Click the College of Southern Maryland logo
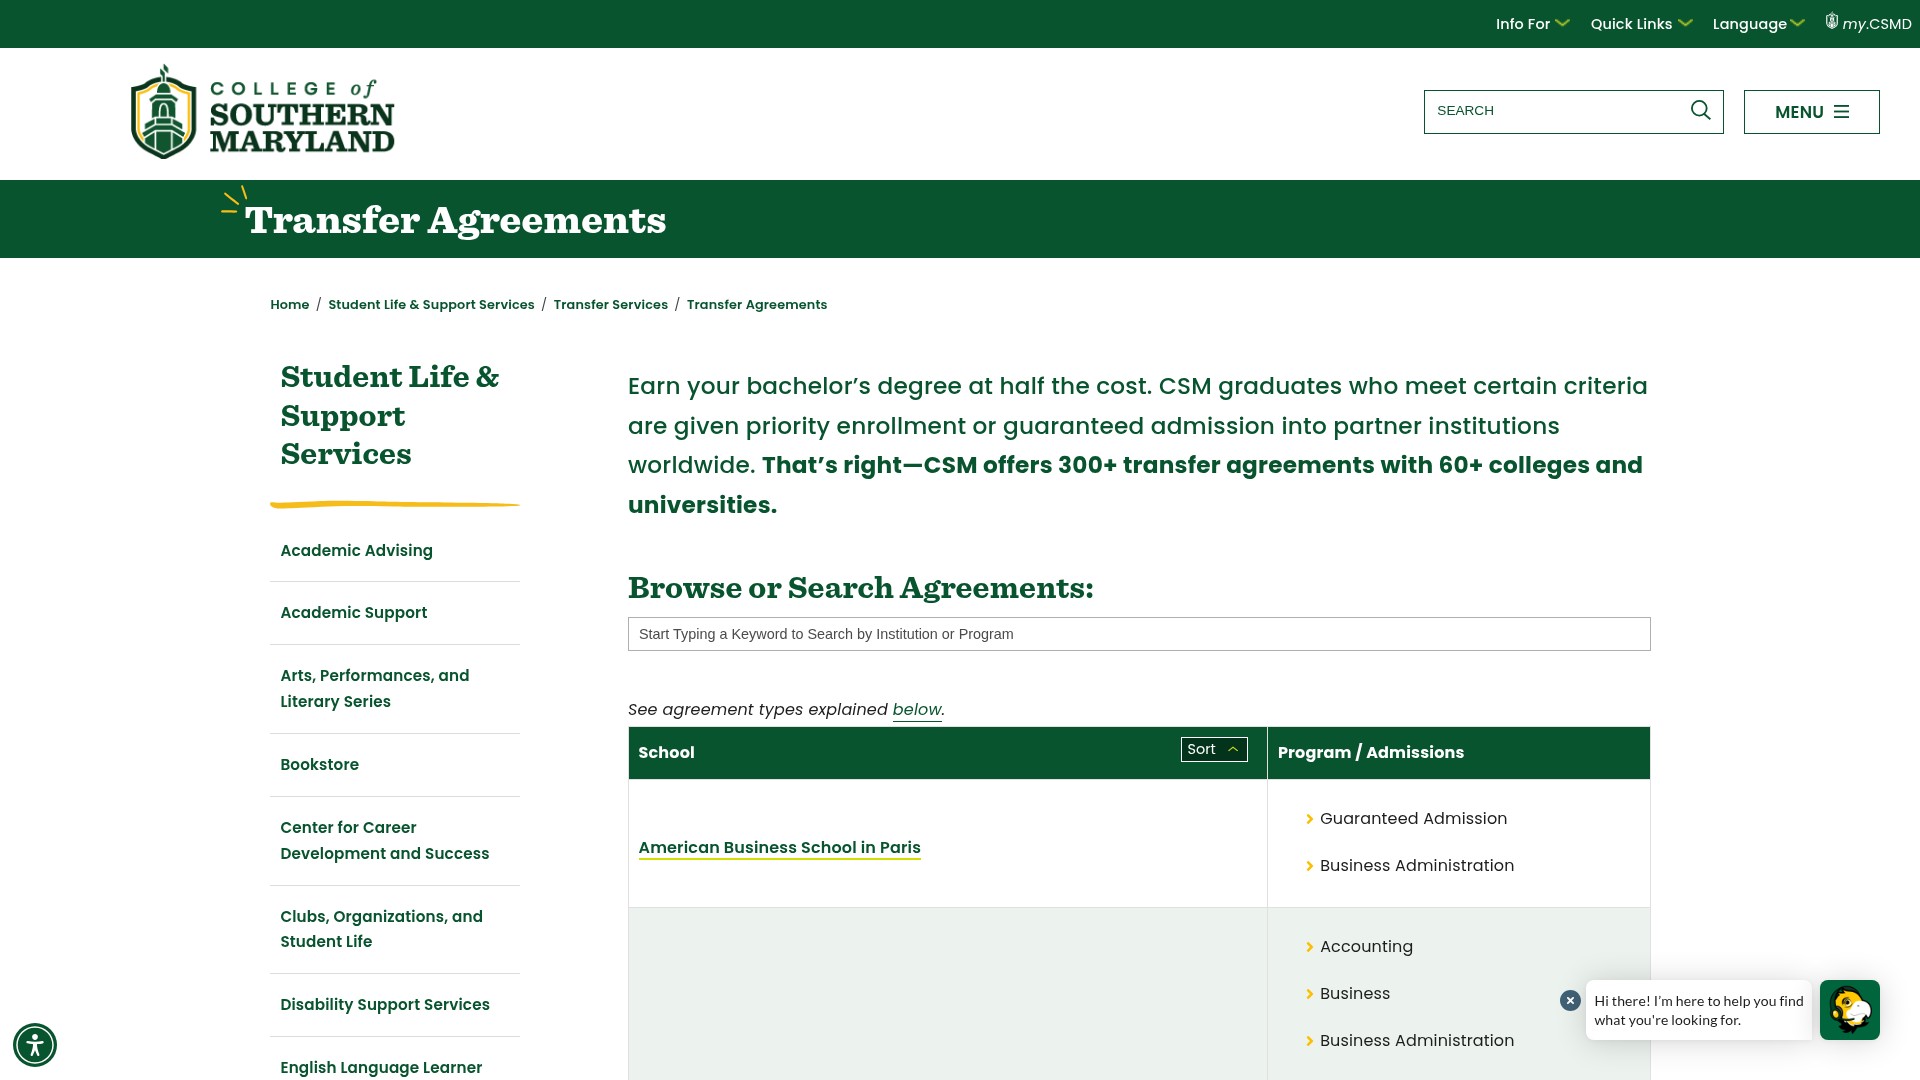This screenshot has width=1920, height=1080. 263,112
